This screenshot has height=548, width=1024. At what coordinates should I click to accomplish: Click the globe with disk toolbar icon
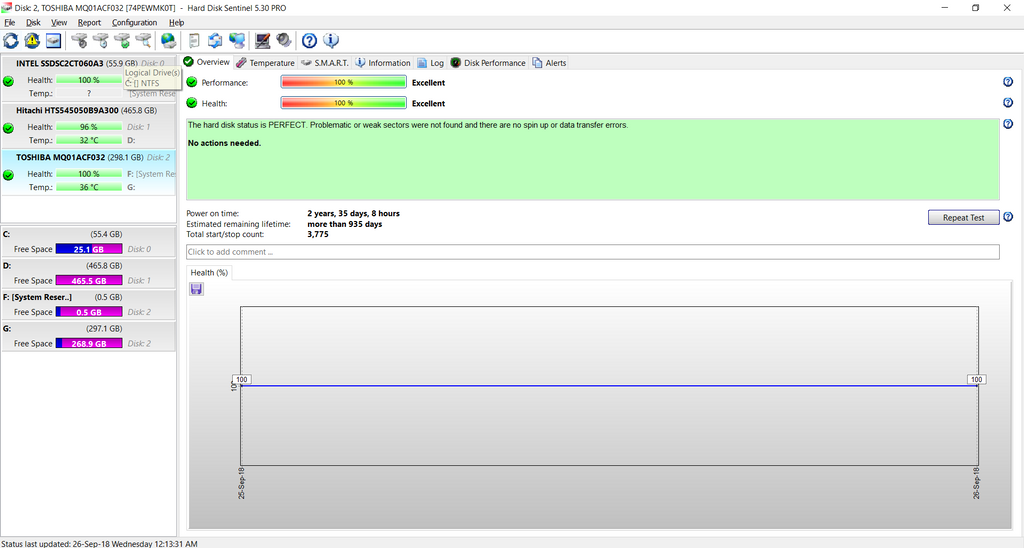pyautogui.click(x=168, y=40)
